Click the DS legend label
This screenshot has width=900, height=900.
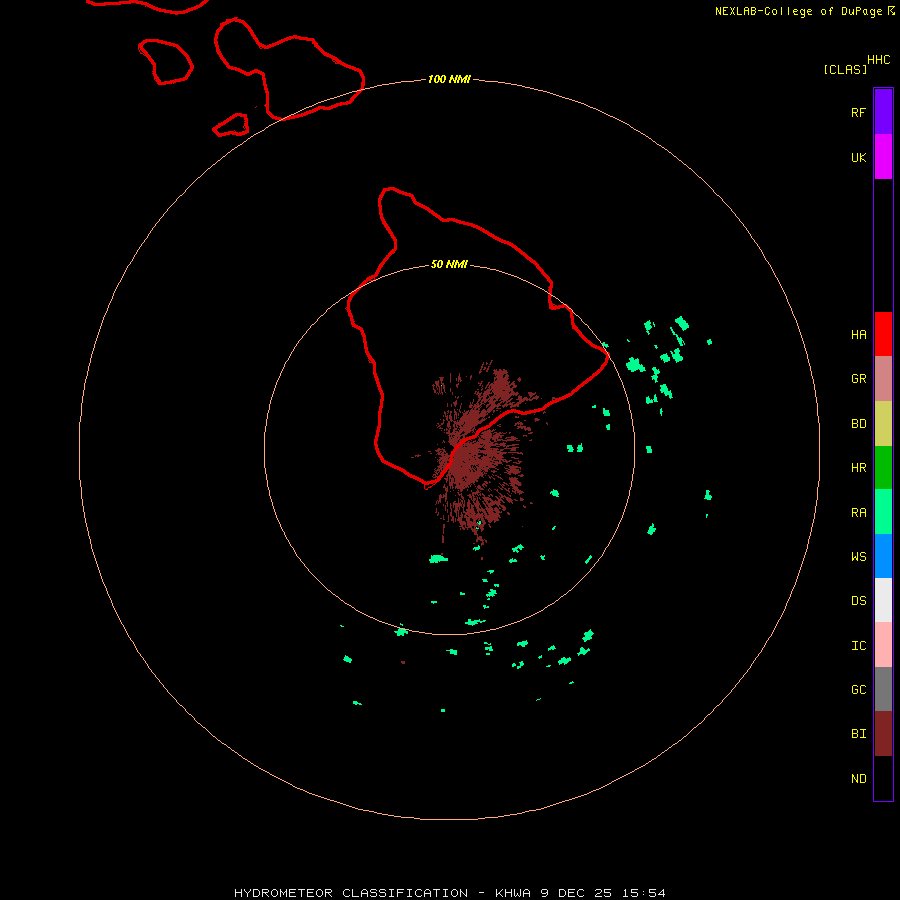(x=858, y=600)
